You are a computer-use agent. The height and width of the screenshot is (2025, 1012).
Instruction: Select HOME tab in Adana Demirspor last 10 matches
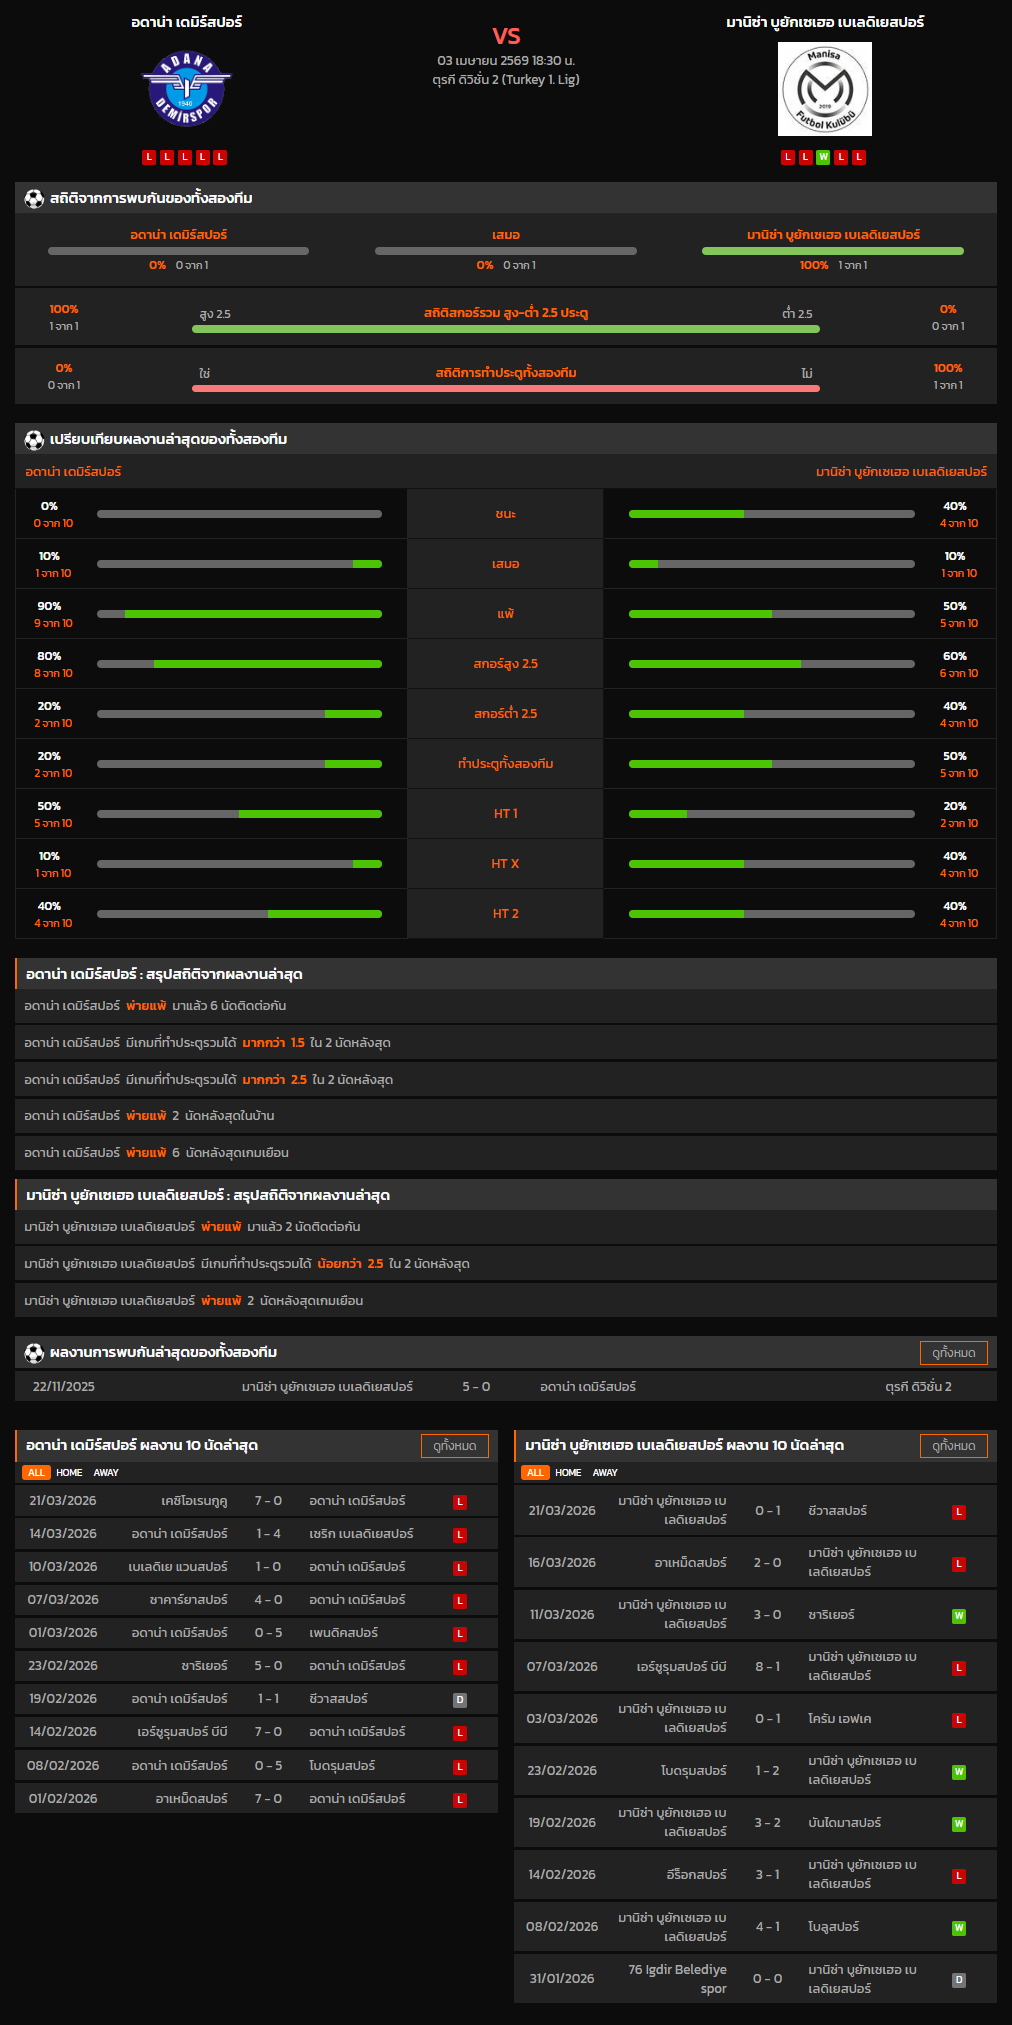[x=69, y=1473]
